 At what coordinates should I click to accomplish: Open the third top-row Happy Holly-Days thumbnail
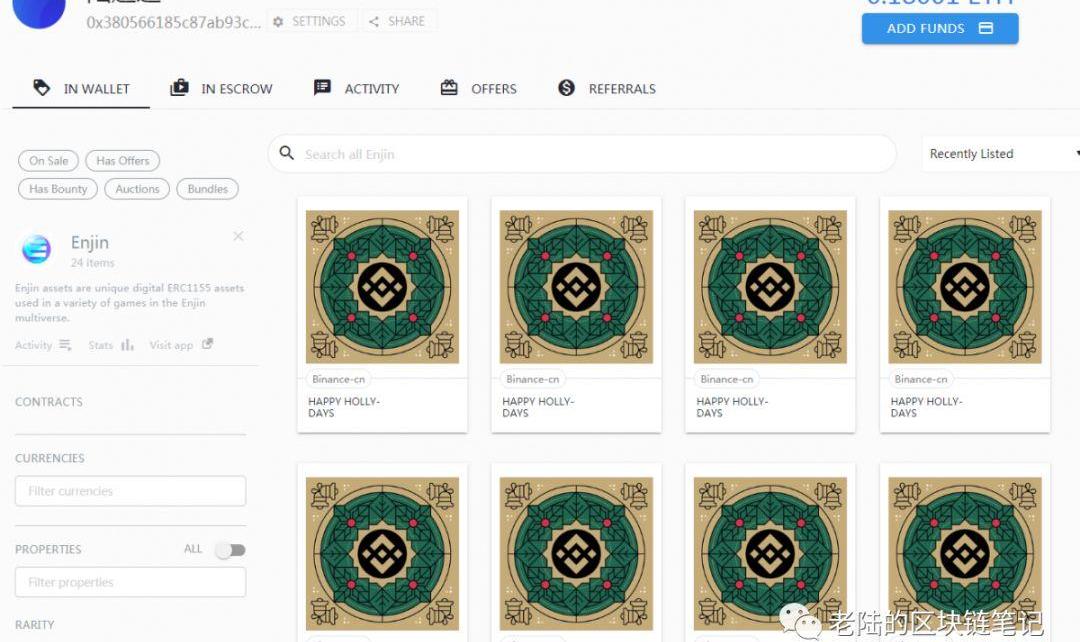pyautogui.click(x=770, y=287)
